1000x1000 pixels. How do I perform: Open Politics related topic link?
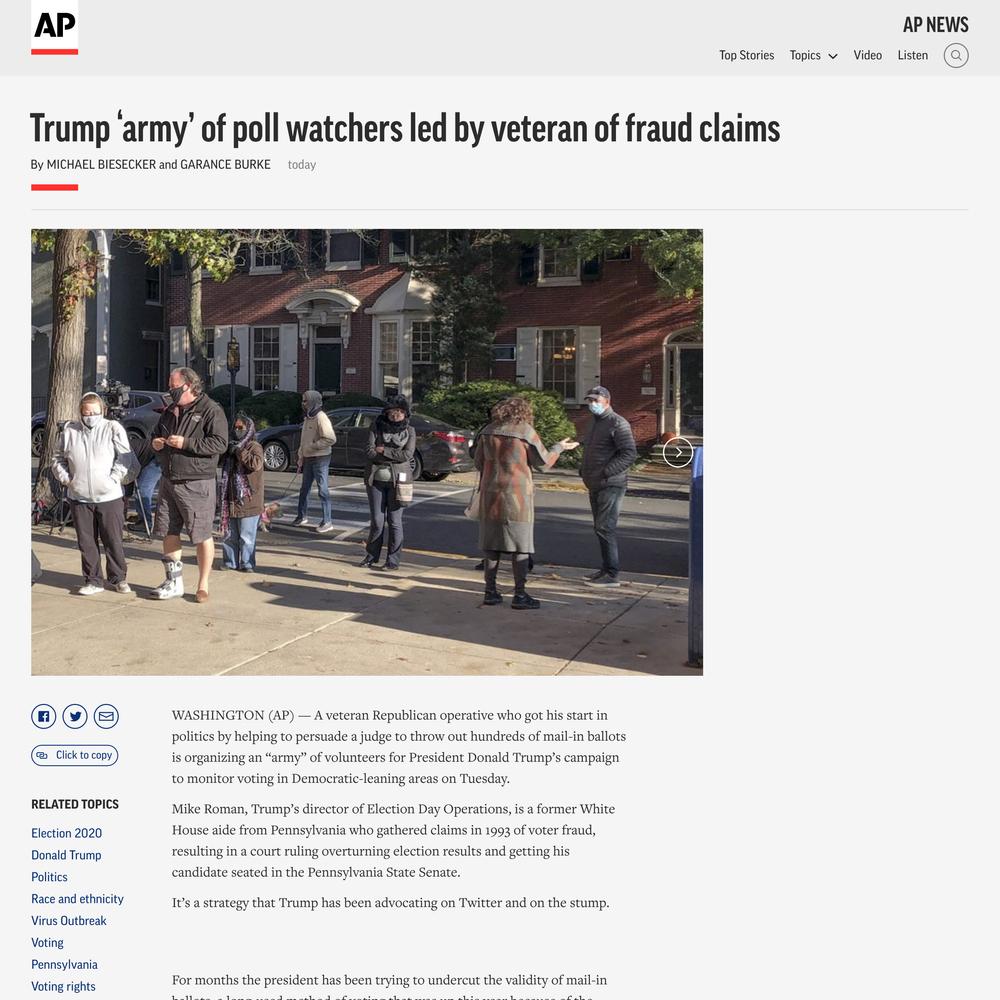pyautogui.click(x=49, y=877)
